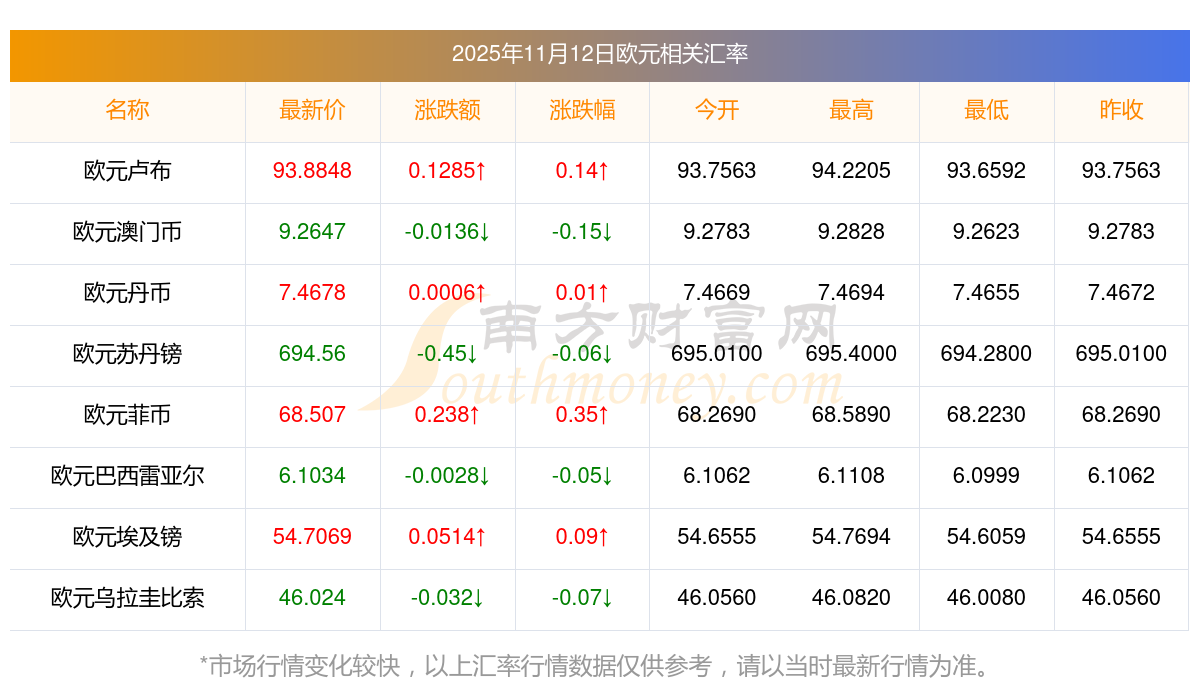Select latest price 46.024
This screenshot has width=1200, height=697.
point(312,598)
